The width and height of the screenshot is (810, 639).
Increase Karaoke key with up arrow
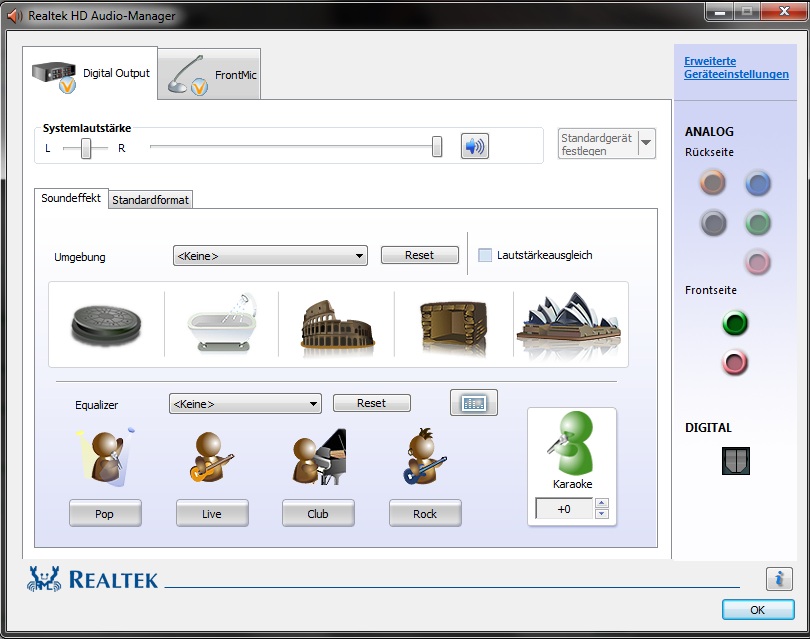[x=601, y=503]
